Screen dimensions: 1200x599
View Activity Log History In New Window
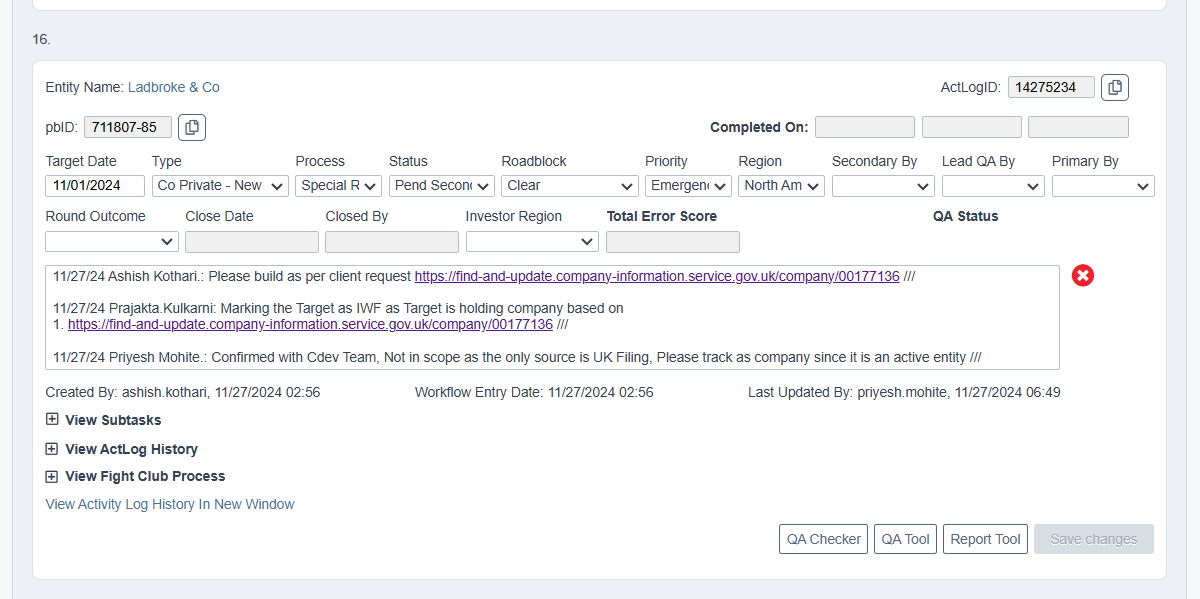[170, 504]
